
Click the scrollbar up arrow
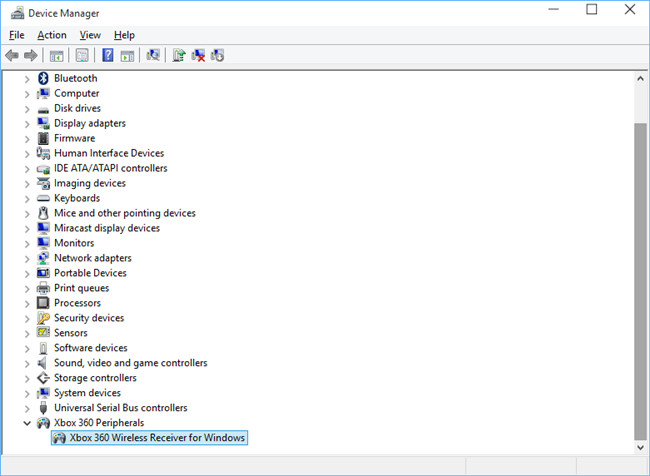click(x=640, y=78)
